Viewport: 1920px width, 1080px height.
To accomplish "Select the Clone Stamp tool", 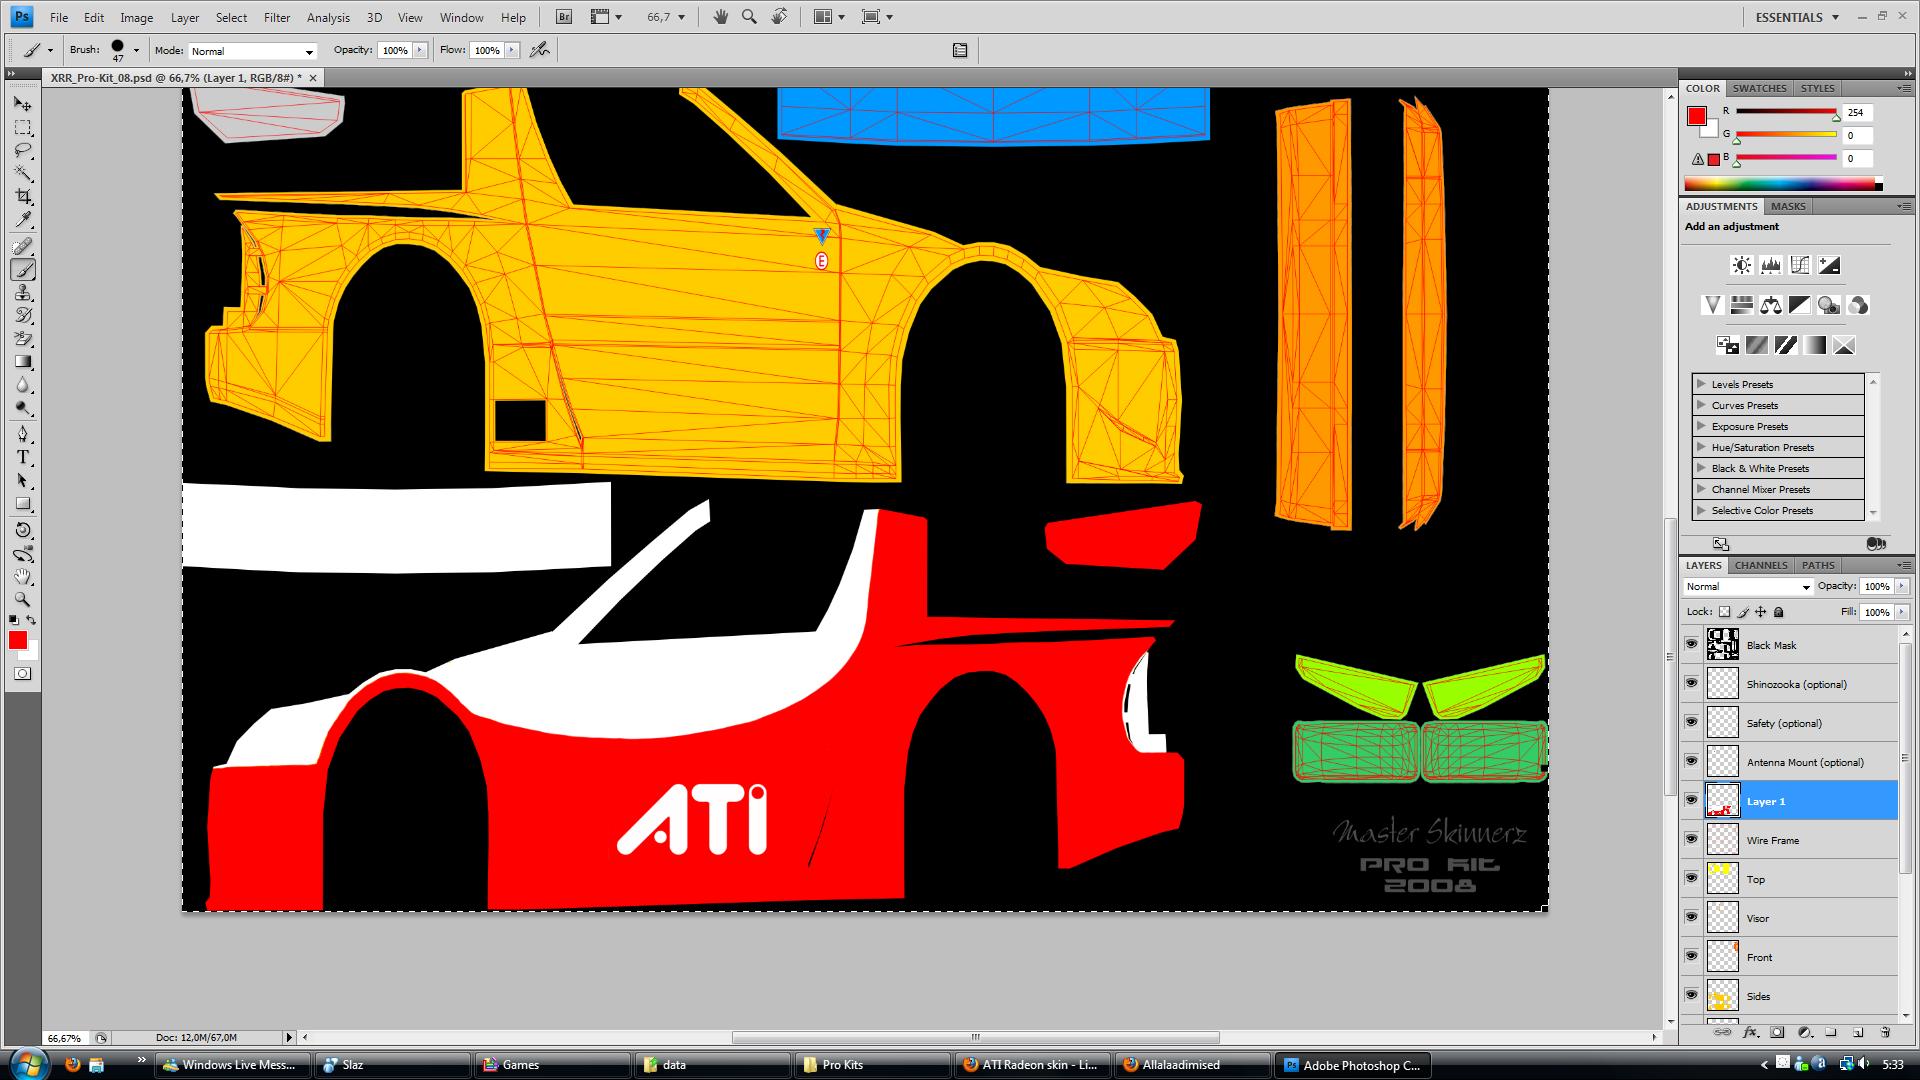I will coord(23,293).
